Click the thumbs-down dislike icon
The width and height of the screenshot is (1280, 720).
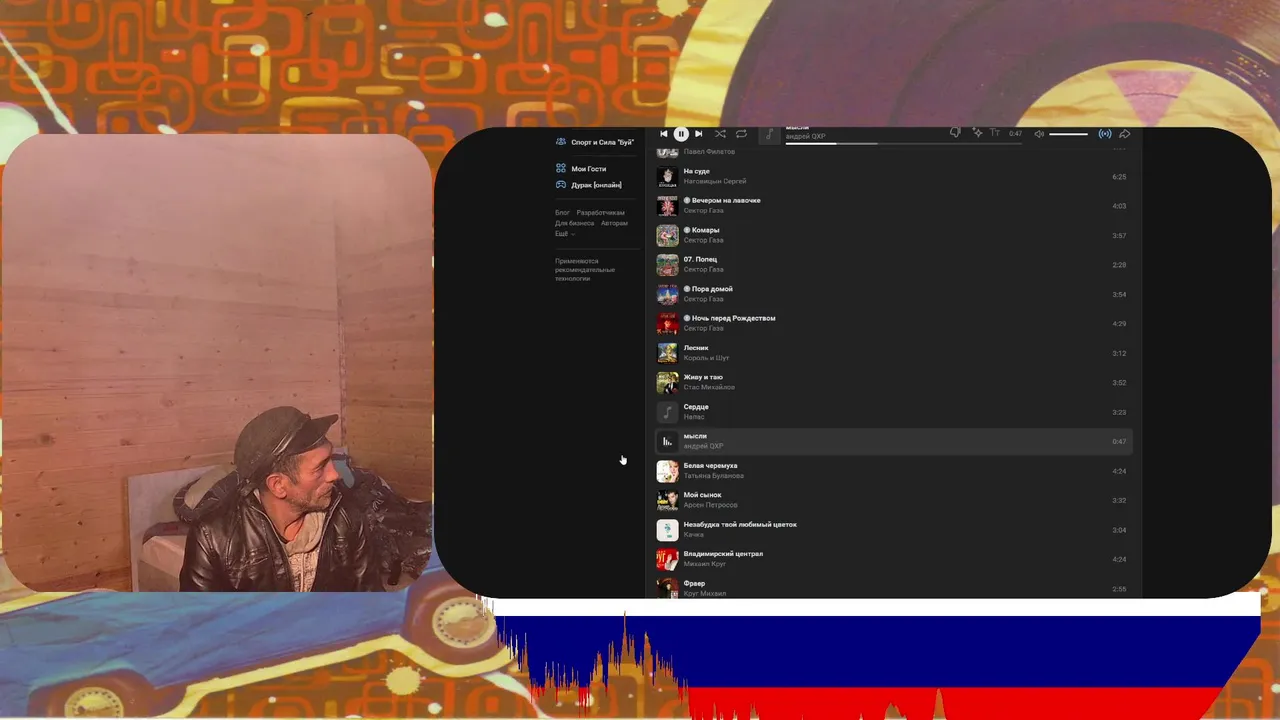coord(955,133)
